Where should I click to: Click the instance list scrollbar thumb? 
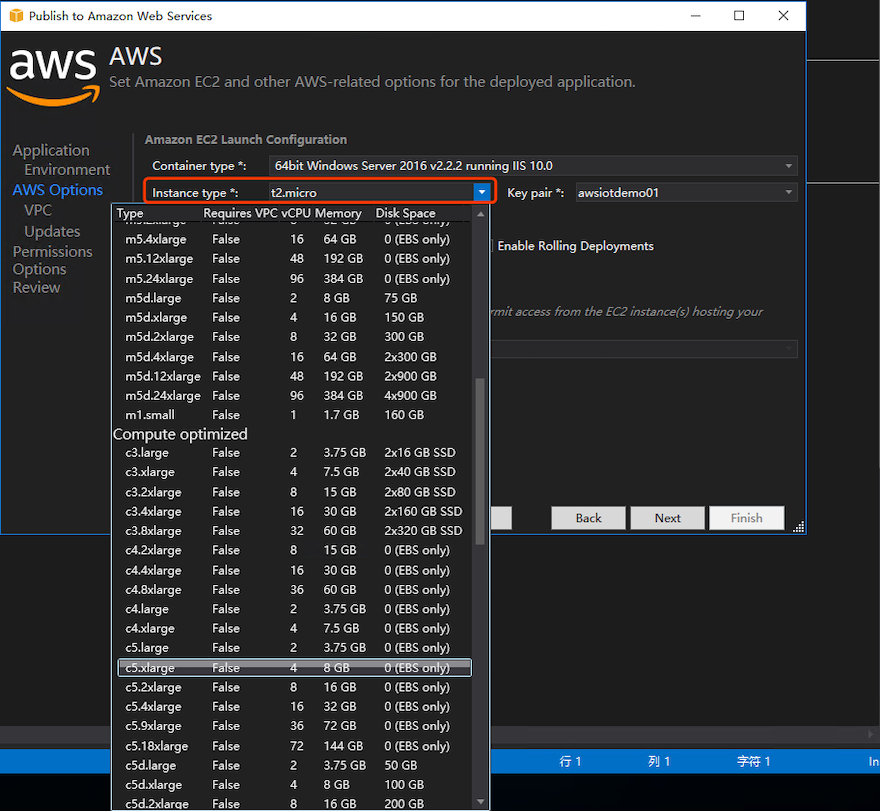(480, 461)
